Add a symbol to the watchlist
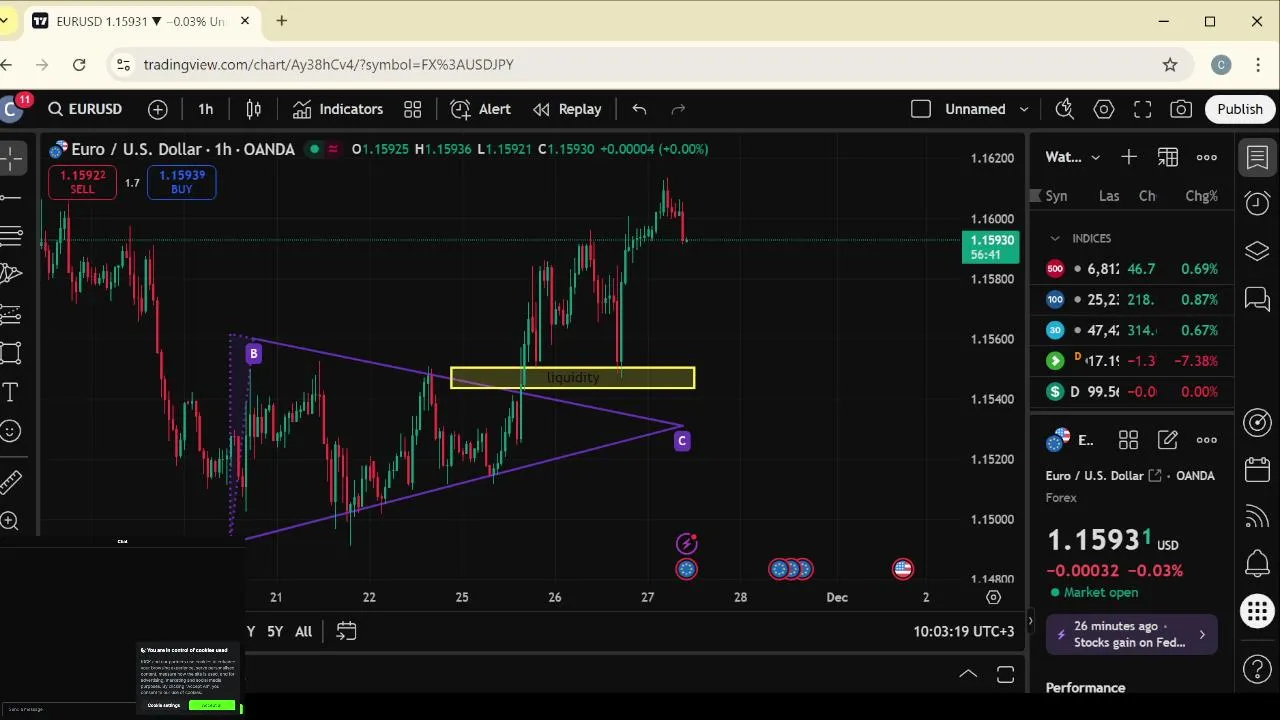 point(1129,157)
